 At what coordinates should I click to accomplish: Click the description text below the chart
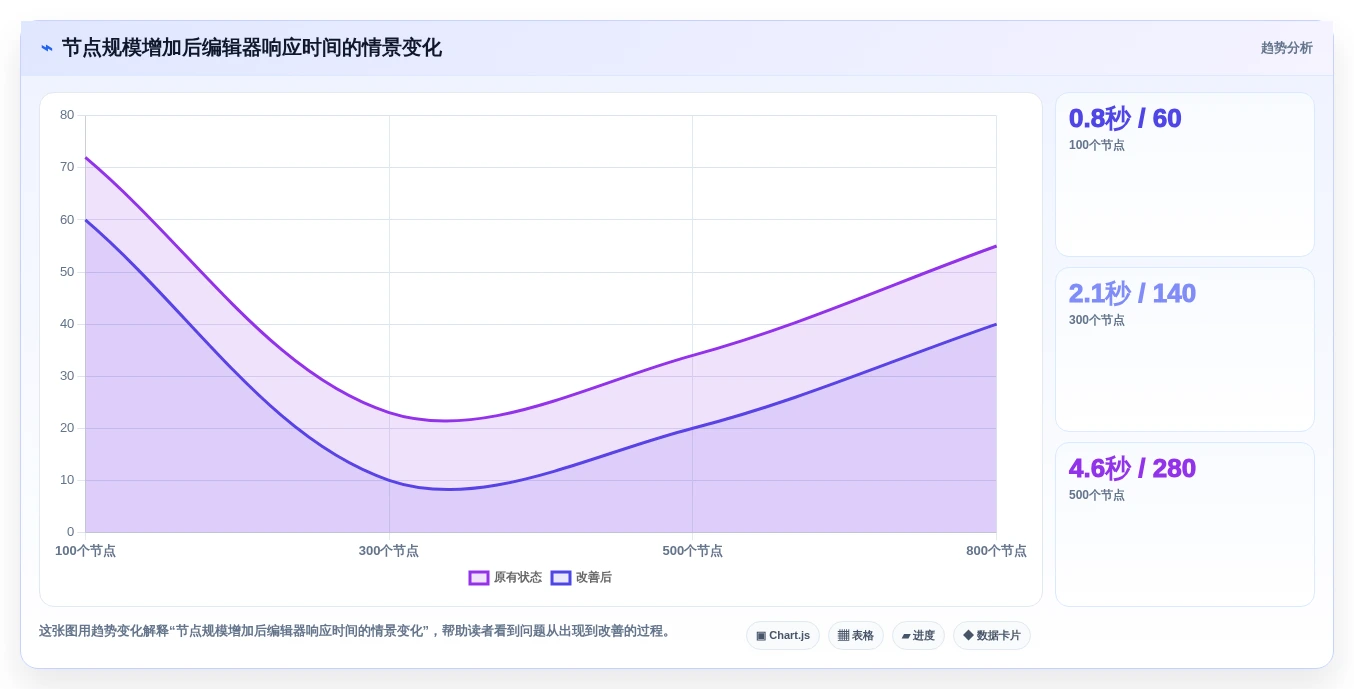357,631
